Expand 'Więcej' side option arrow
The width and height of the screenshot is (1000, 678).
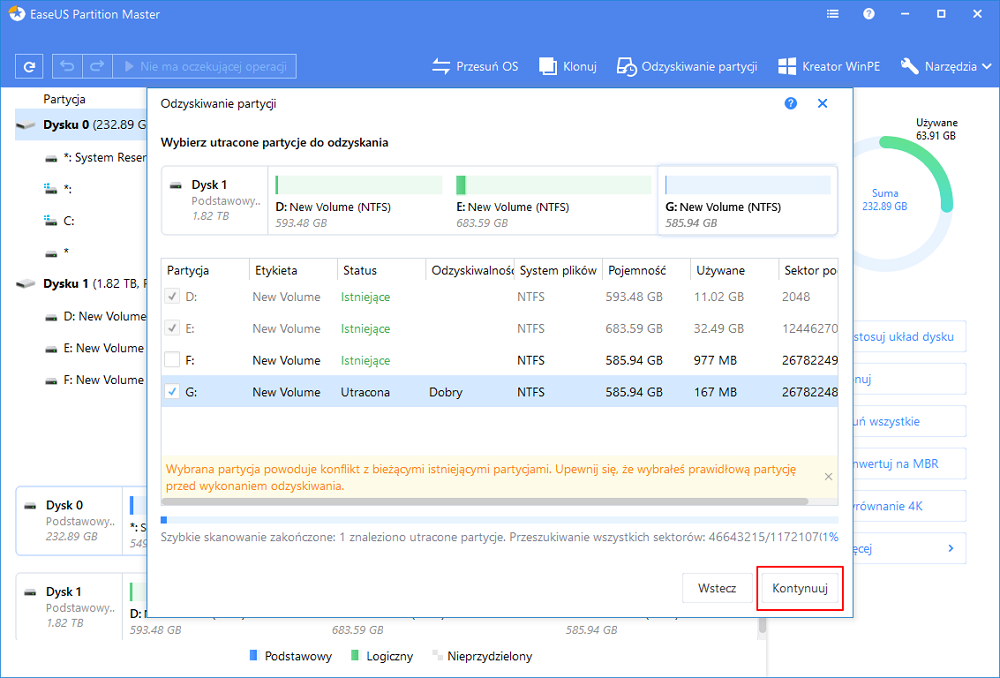[x=951, y=549]
